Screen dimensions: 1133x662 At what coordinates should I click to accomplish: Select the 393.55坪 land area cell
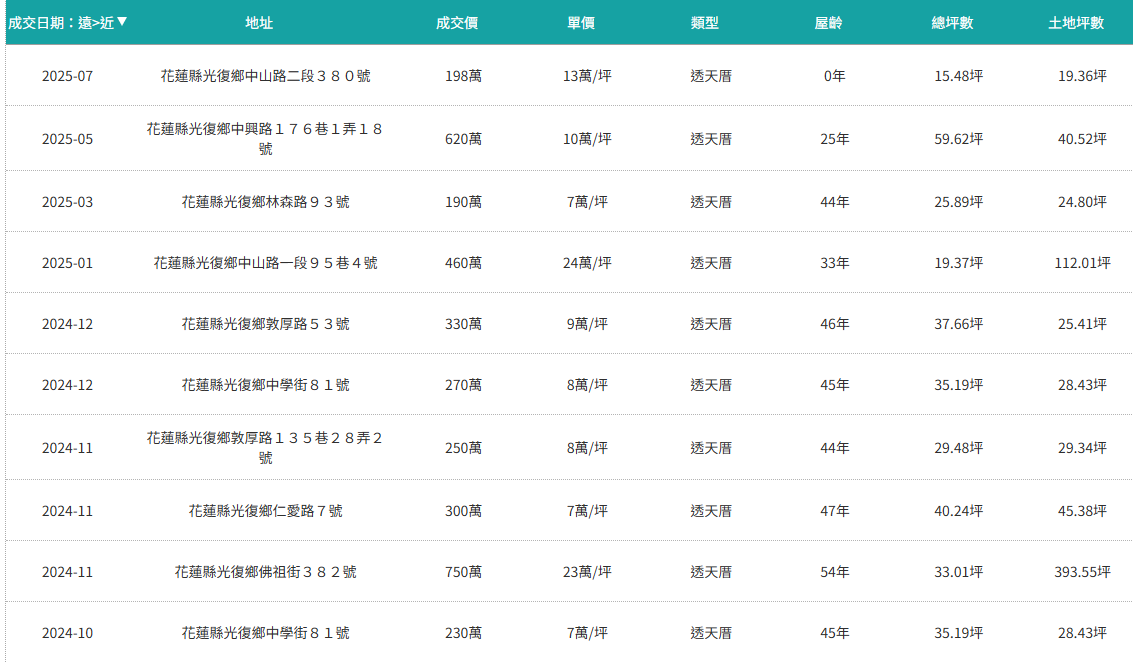[x=1082, y=572]
